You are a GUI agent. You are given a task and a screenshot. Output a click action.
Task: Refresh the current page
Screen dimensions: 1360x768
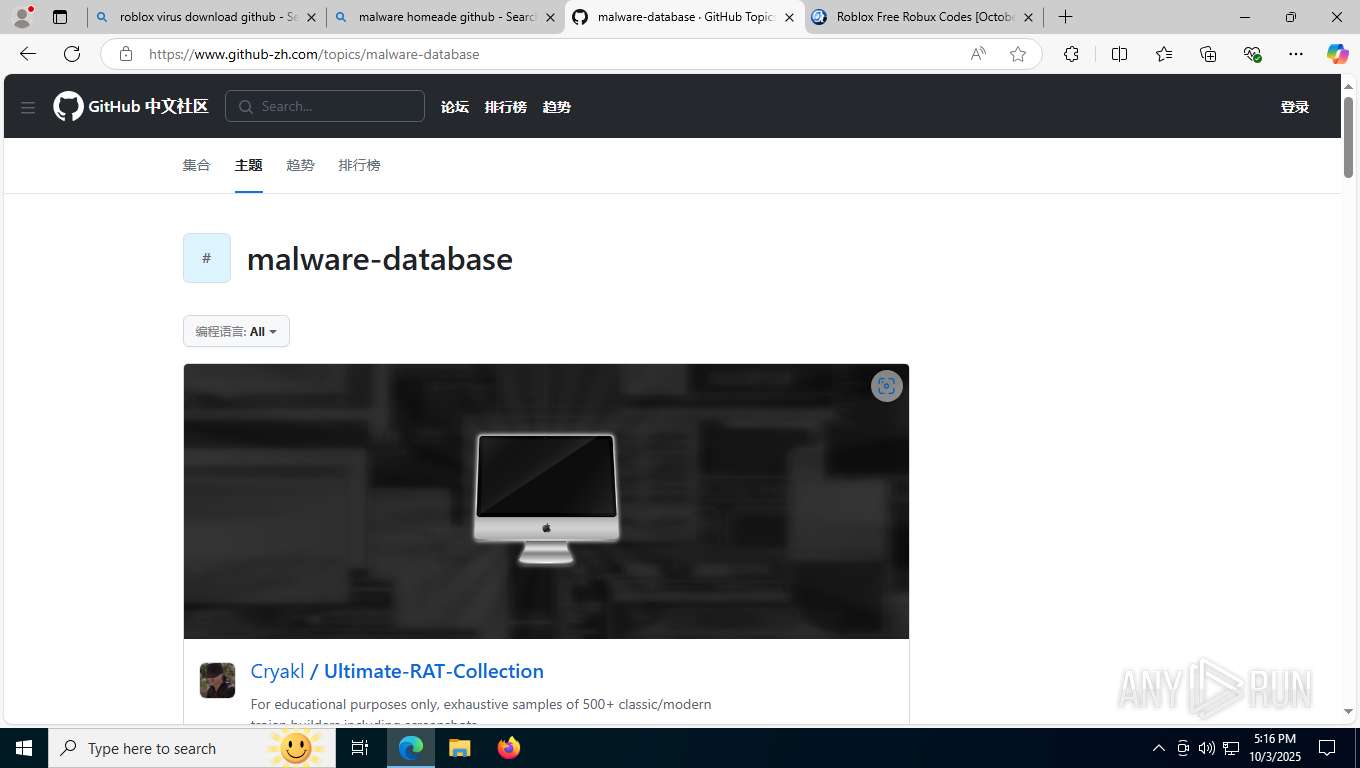(x=72, y=54)
